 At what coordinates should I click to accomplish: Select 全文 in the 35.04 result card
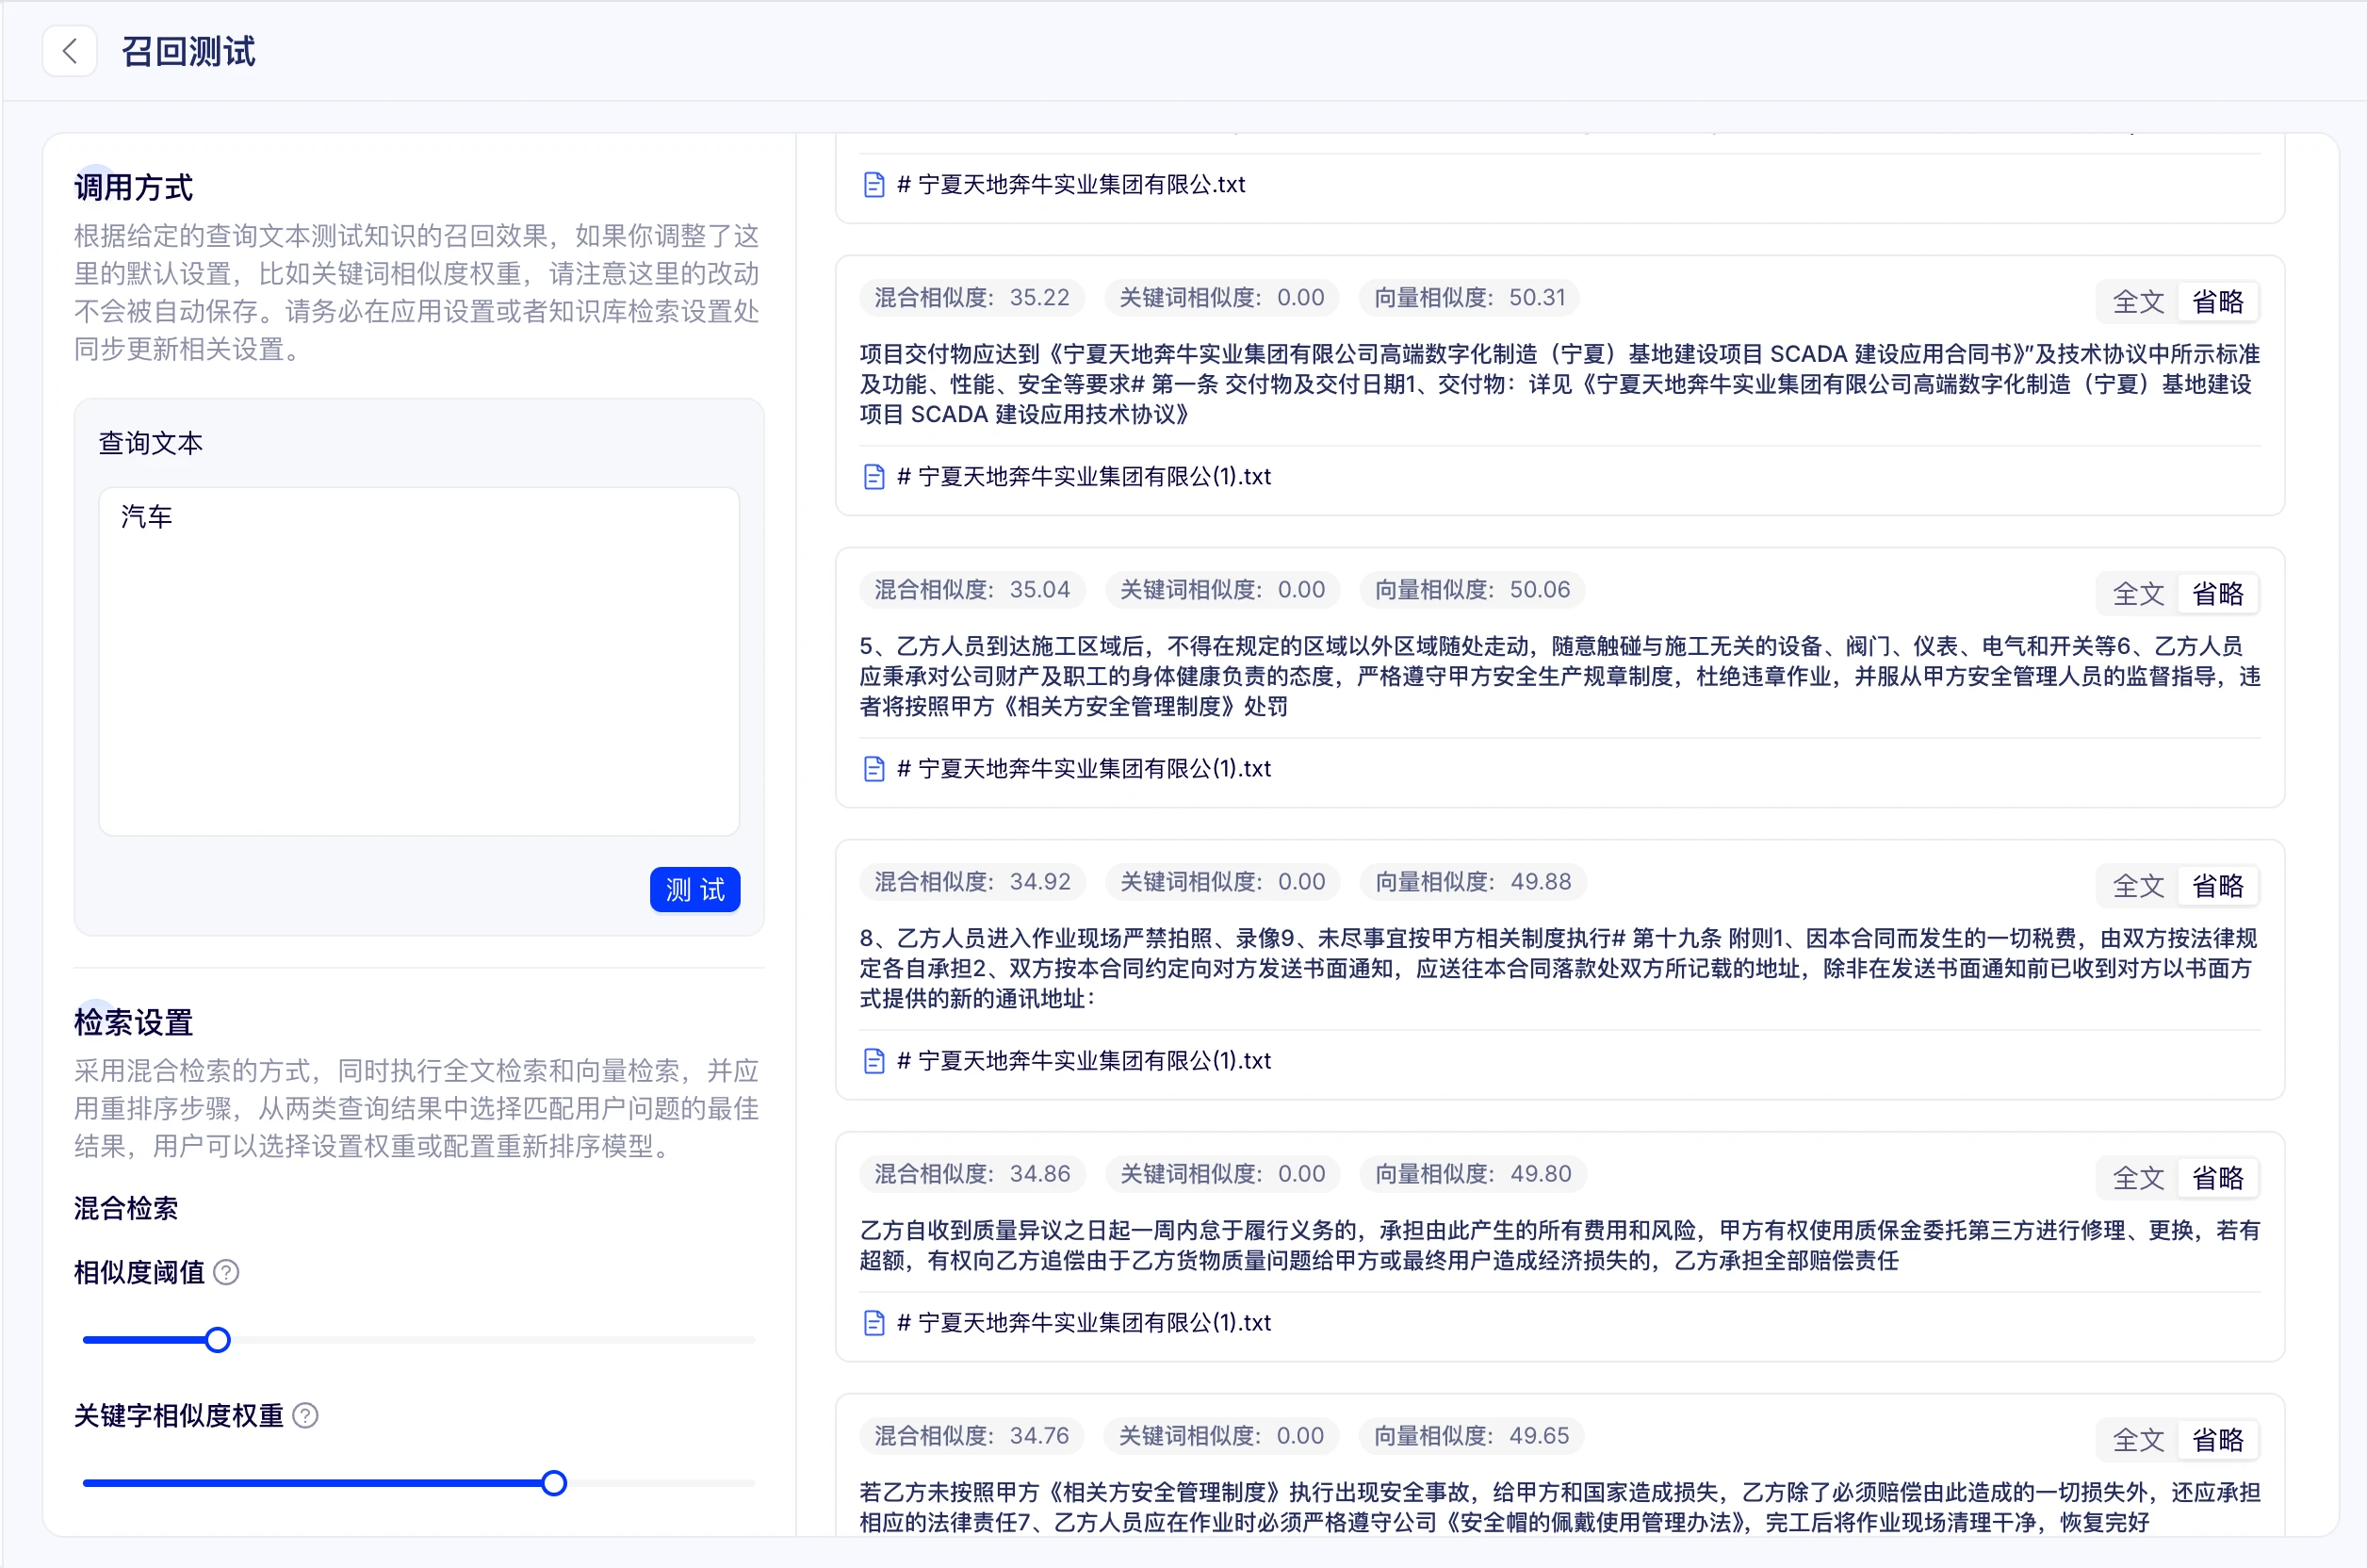[x=2138, y=594]
